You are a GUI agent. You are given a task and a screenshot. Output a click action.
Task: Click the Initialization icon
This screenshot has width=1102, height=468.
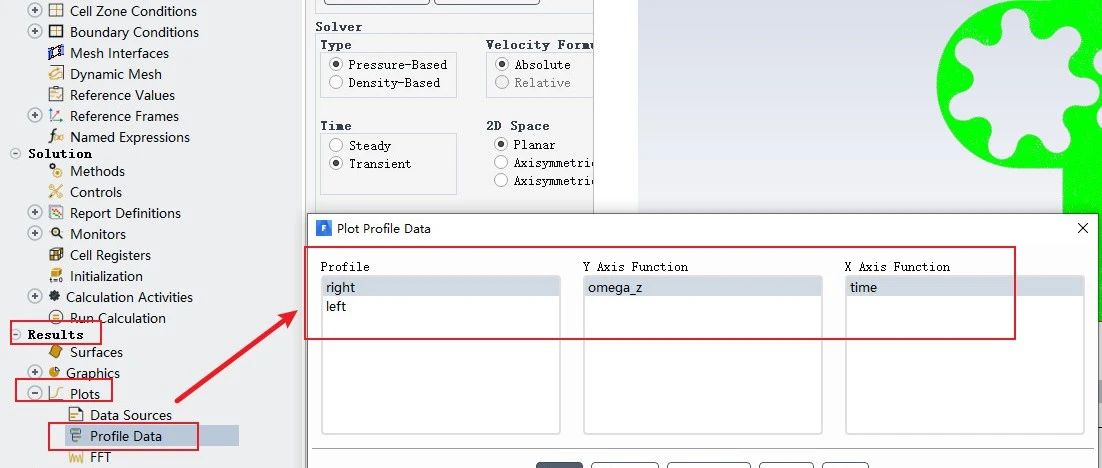click(56, 276)
